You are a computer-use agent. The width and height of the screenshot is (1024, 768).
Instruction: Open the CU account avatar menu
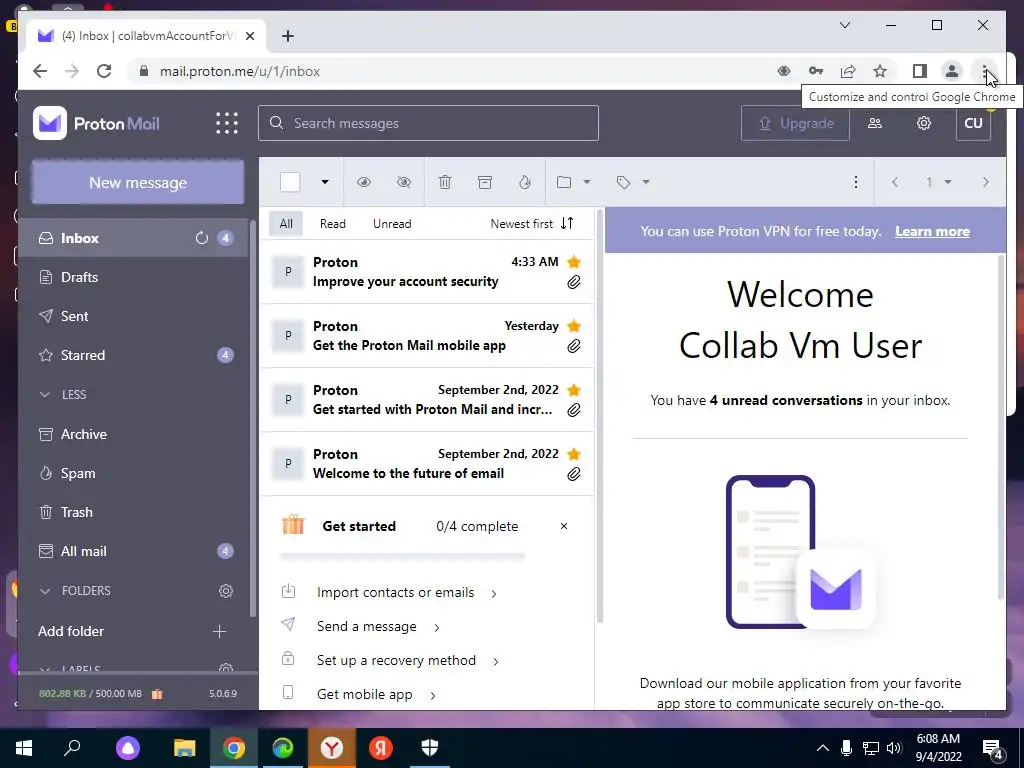(973, 123)
